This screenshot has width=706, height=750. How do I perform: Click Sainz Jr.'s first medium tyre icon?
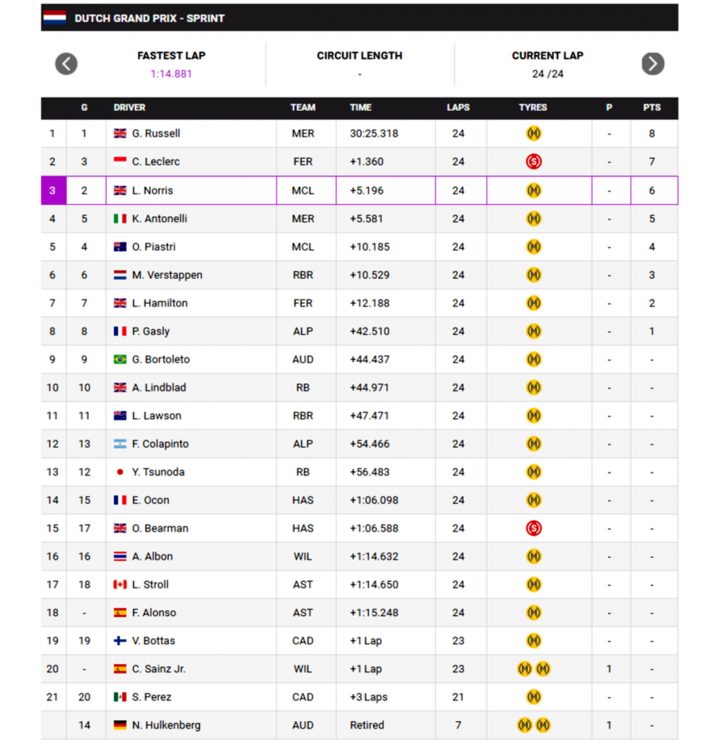tap(525, 669)
